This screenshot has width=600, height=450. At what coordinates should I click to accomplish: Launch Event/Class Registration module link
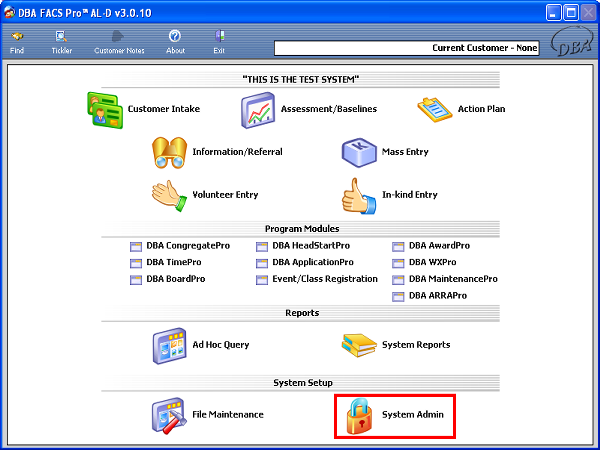(324, 279)
